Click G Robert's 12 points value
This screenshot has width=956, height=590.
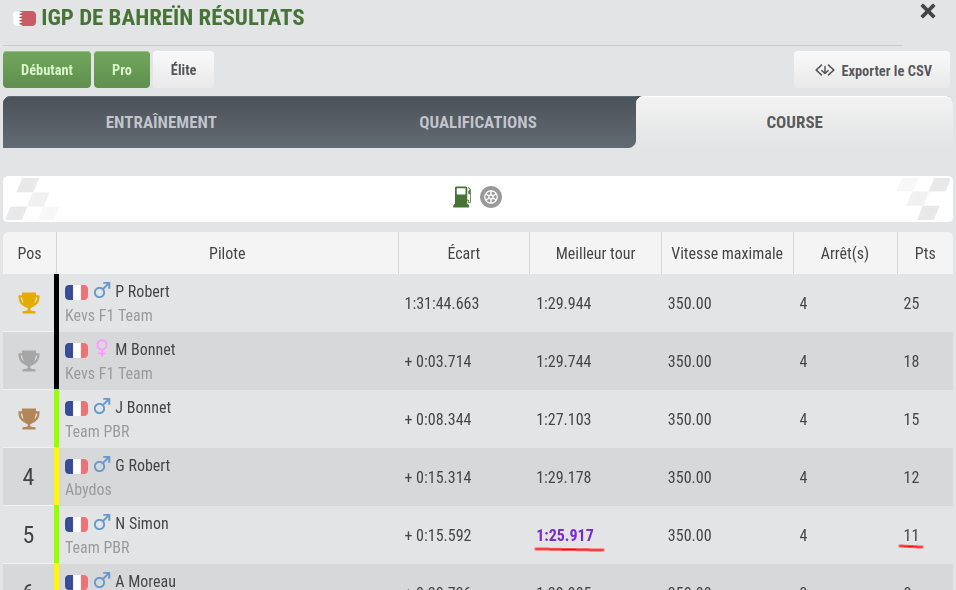911,477
